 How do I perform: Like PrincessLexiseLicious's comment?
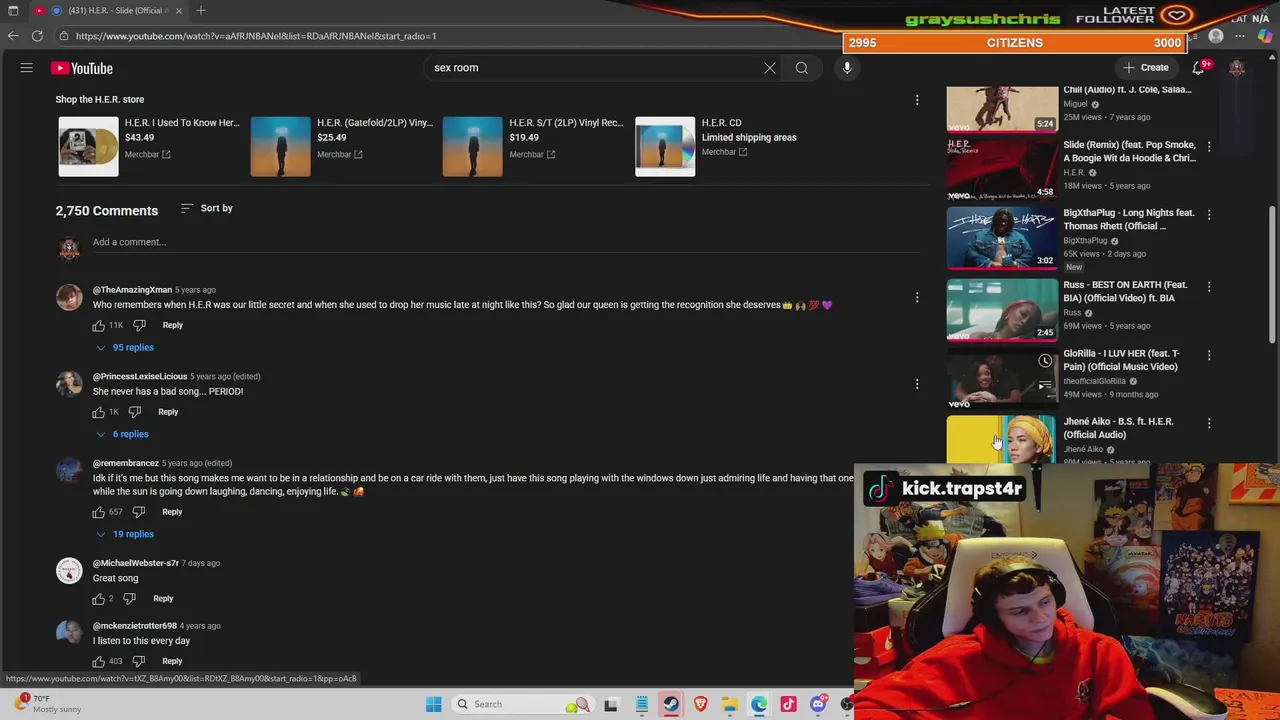pyautogui.click(x=99, y=412)
